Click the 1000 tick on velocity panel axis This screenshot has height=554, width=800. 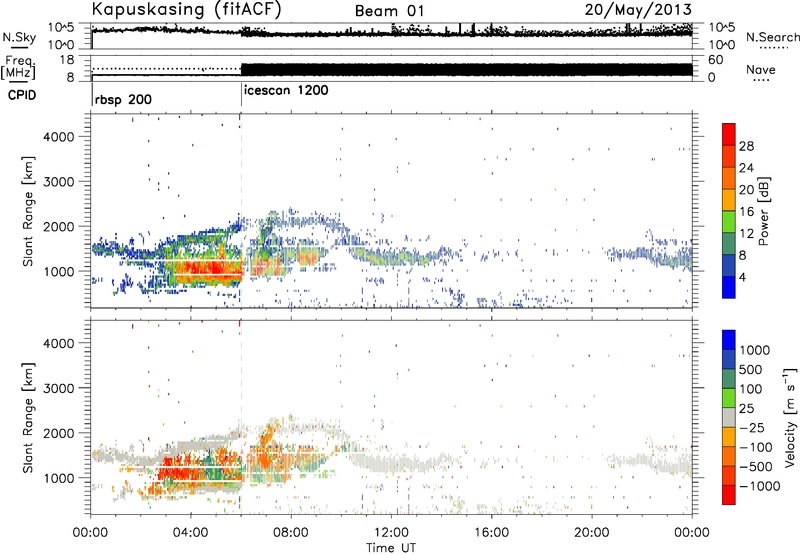pos(59,478)
